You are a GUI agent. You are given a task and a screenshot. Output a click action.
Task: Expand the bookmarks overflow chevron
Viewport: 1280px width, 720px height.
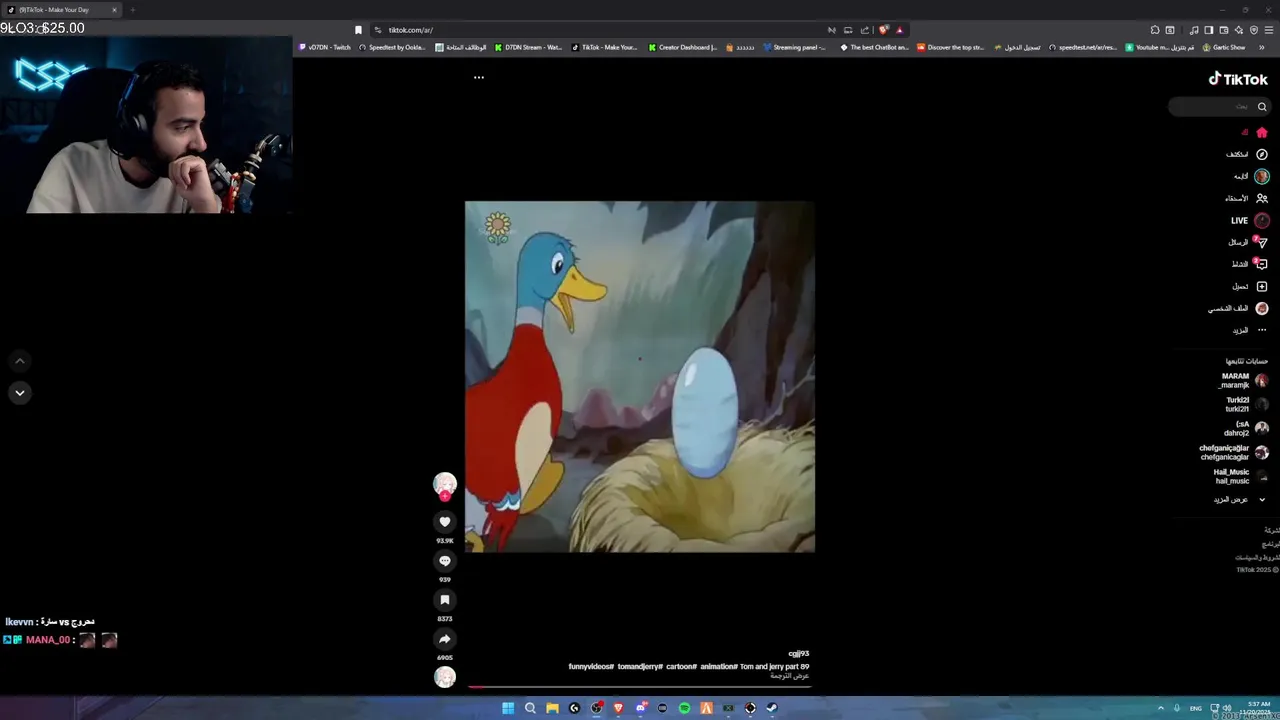[x=1262, y=47]
